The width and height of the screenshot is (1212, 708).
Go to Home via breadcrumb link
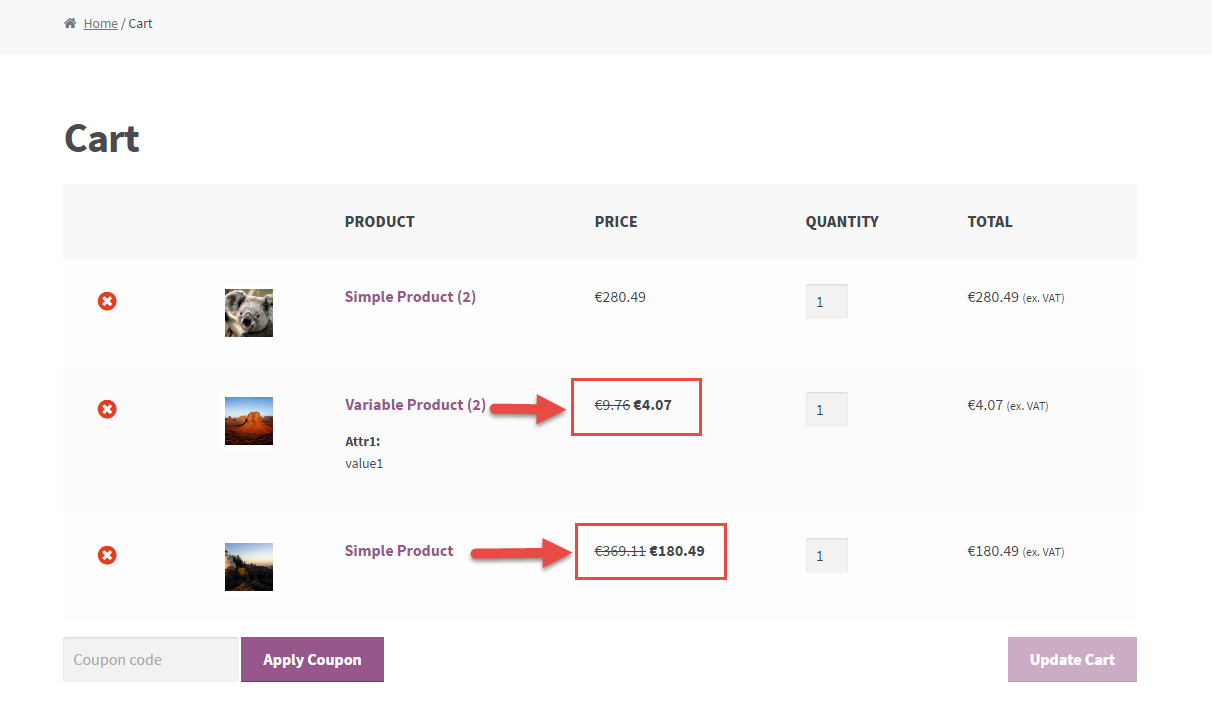[x=100, y=23]
